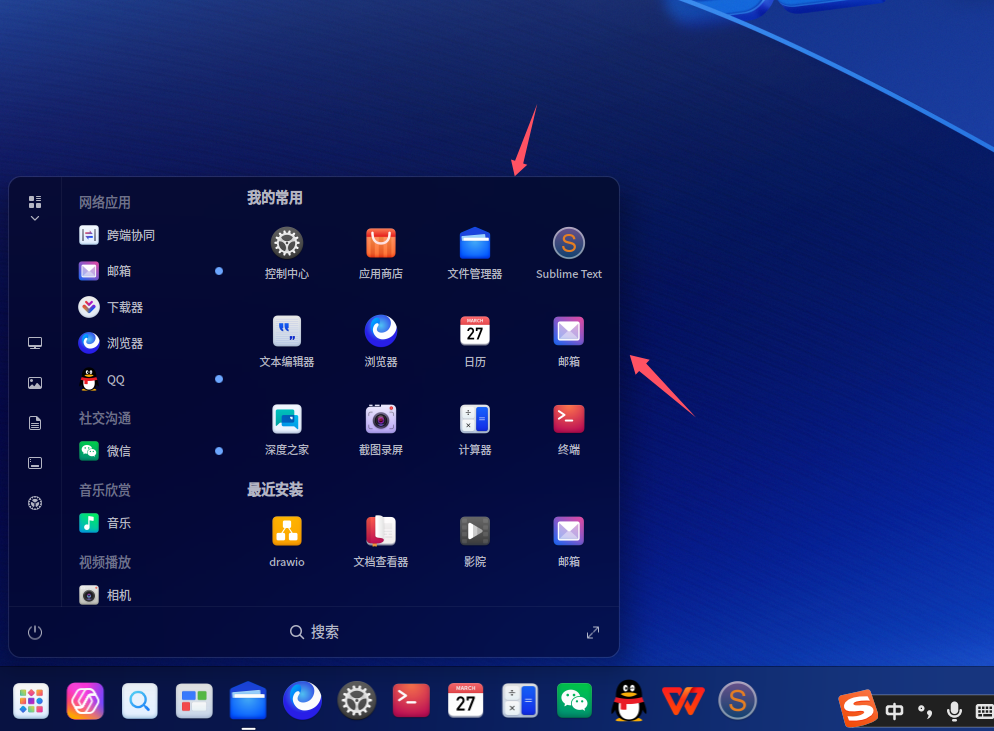Open WPS Office from the dock
Screen dimensions: 994x731
coord(683,701)
